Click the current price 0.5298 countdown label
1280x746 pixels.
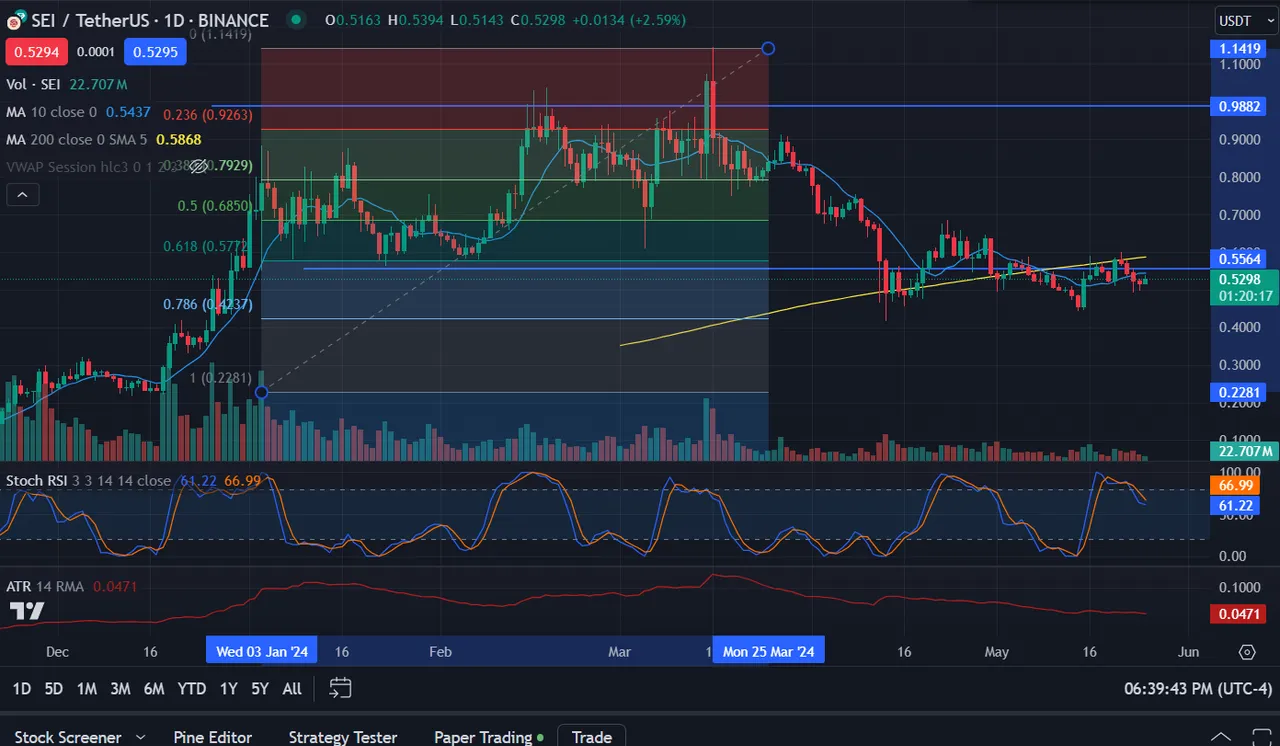point(1244,288)
